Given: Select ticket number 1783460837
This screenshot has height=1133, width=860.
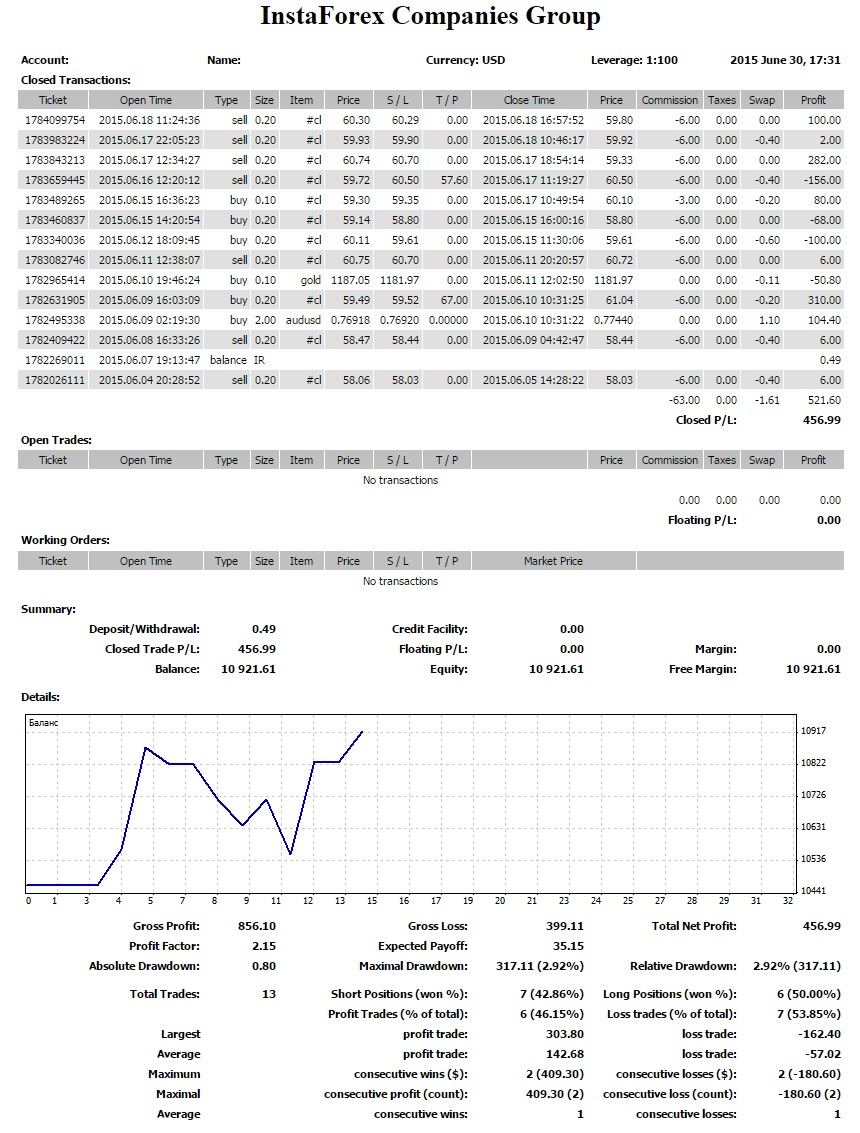Looking at the screenshot, I should point(55,220).
